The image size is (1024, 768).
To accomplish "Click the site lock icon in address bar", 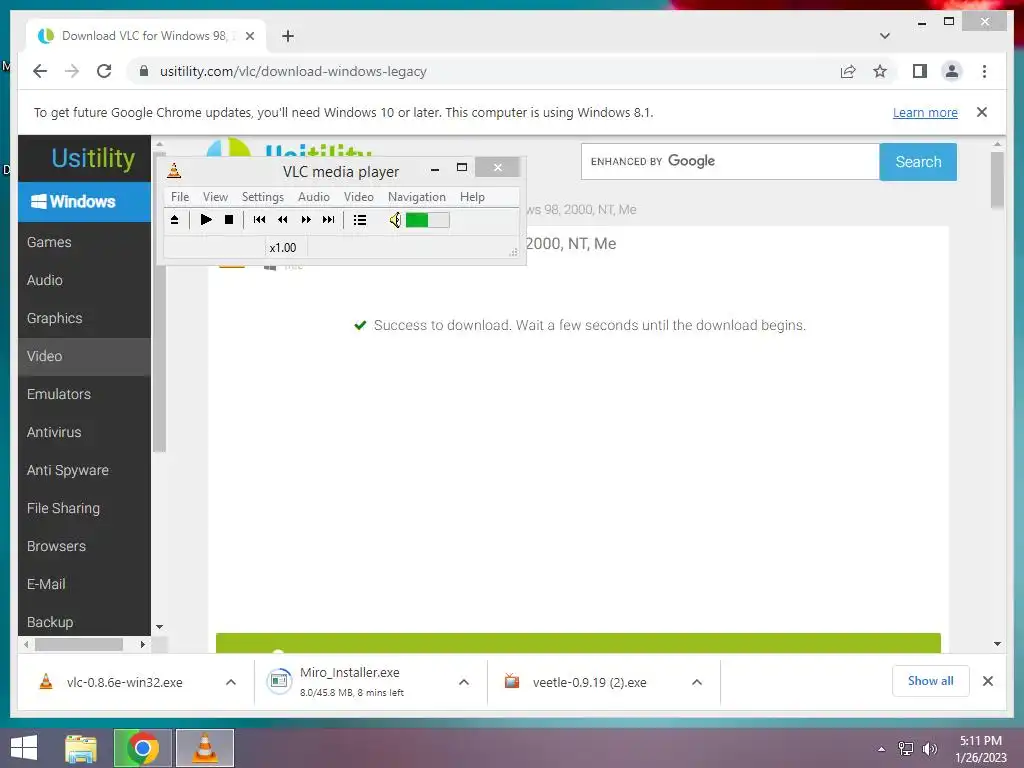I will pyautogui.click(x=144, y=71).
